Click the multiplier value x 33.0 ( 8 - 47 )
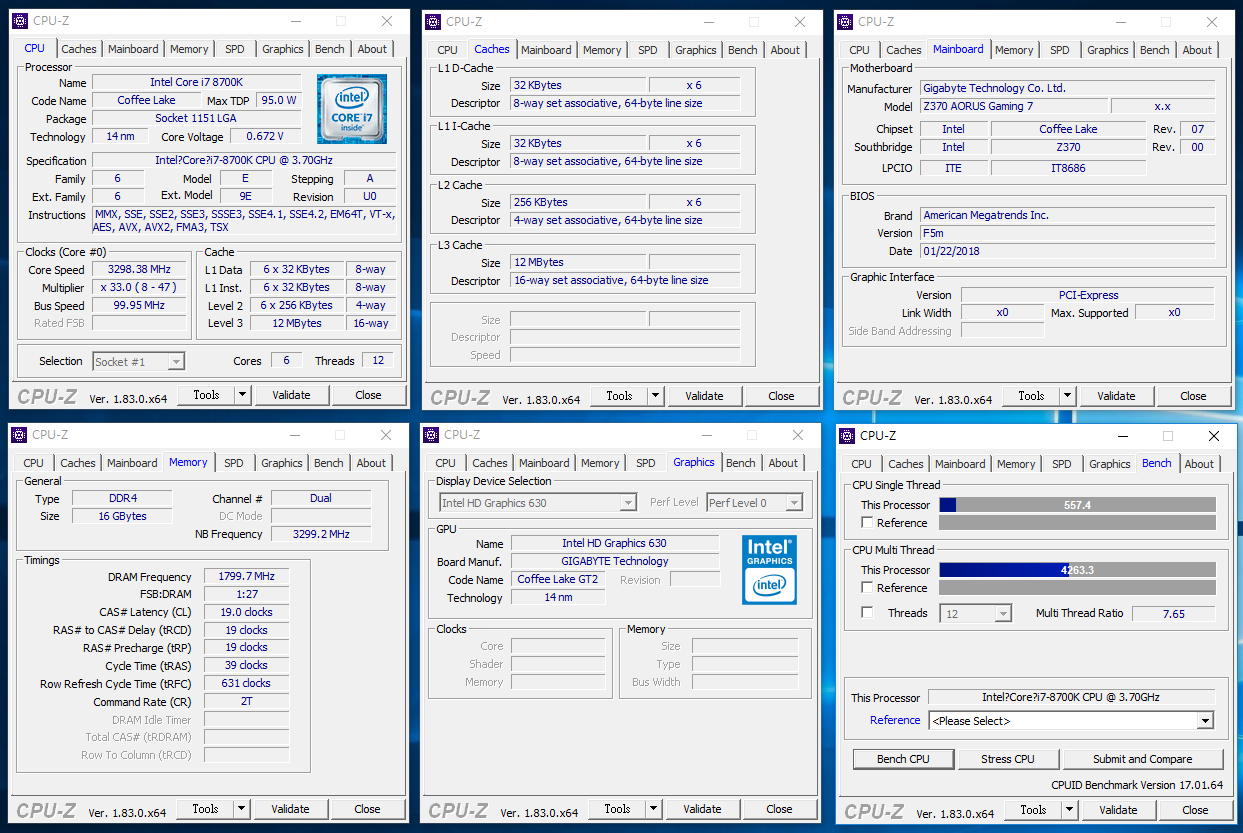The image size is (1243, 833). click(x=139, y=287)
